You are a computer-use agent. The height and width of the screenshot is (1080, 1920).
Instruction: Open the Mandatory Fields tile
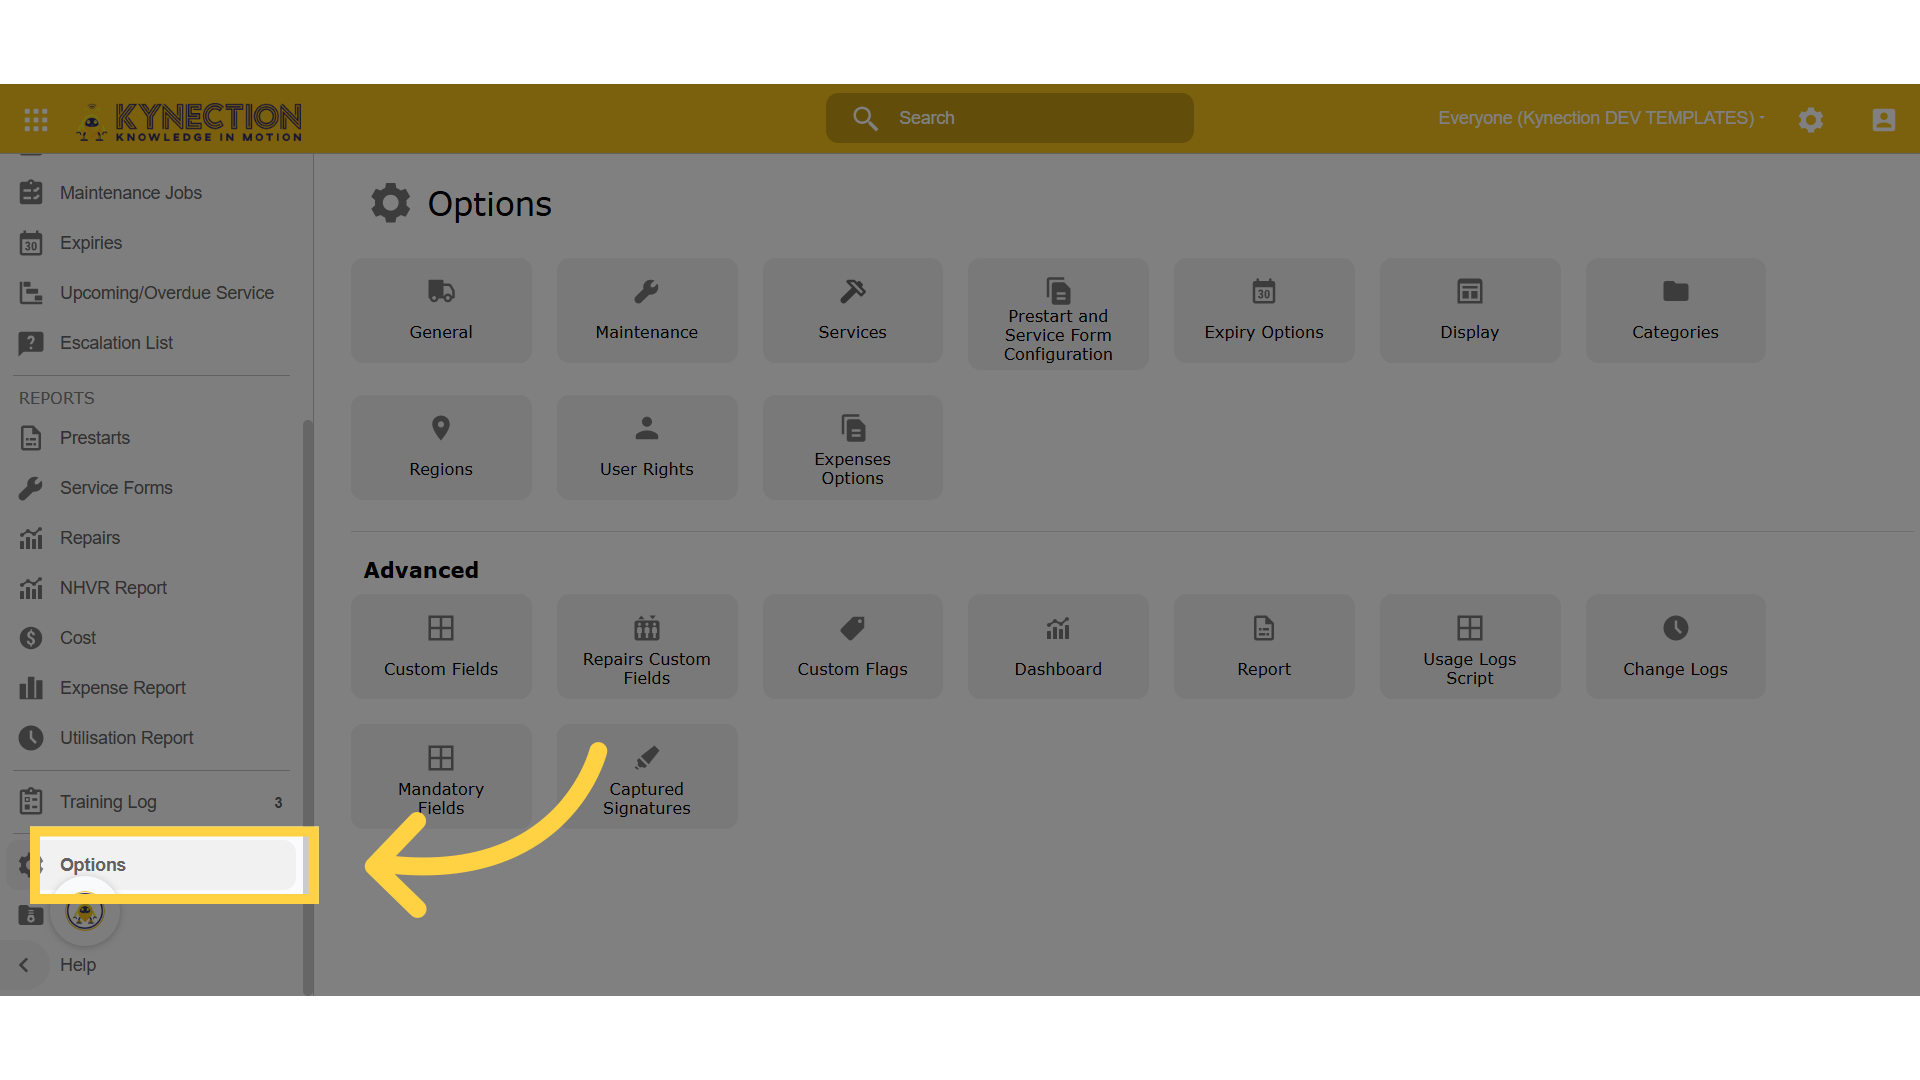[x=441, y=776]
